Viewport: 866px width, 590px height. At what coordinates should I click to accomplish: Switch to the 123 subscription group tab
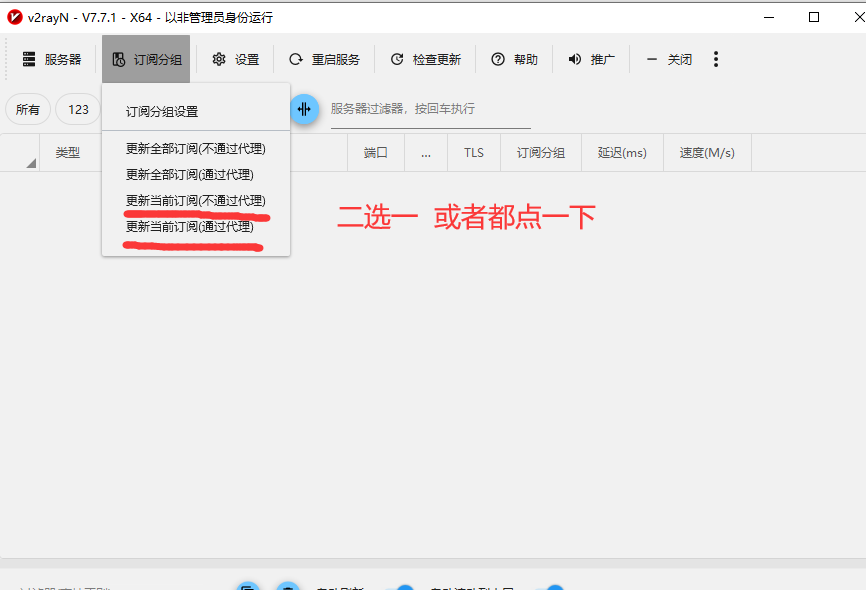[78, 110]
